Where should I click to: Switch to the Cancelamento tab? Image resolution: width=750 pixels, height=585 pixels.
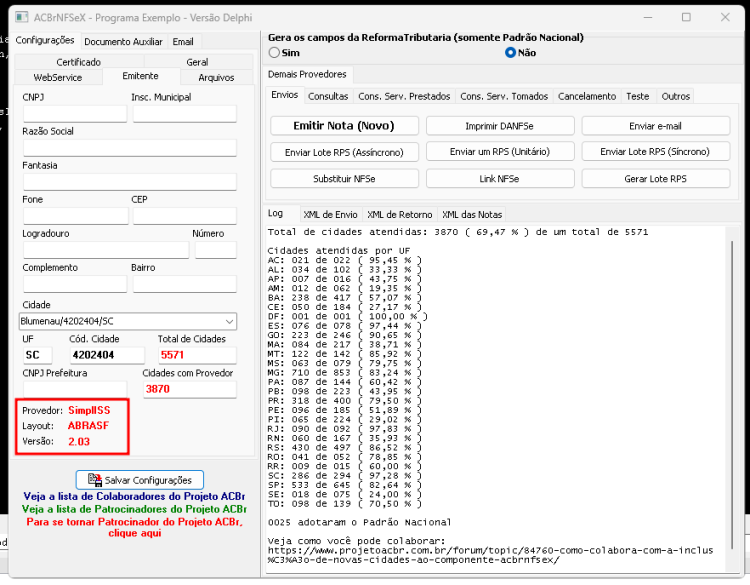click(x=587, y=96)
